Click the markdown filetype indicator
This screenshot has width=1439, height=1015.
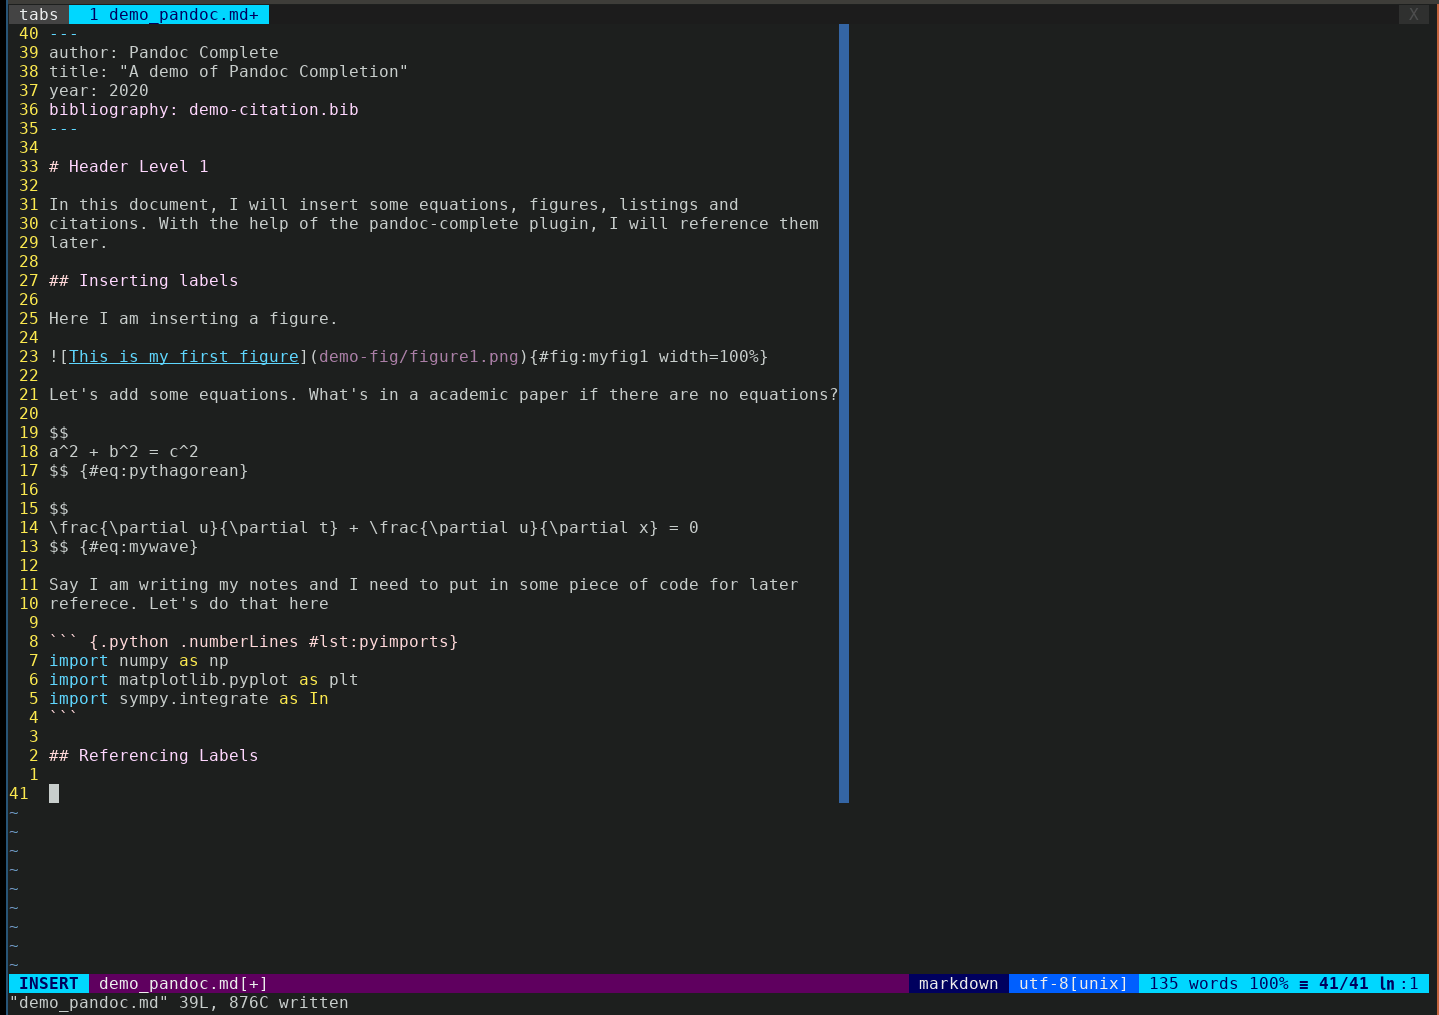pos(959,984)
